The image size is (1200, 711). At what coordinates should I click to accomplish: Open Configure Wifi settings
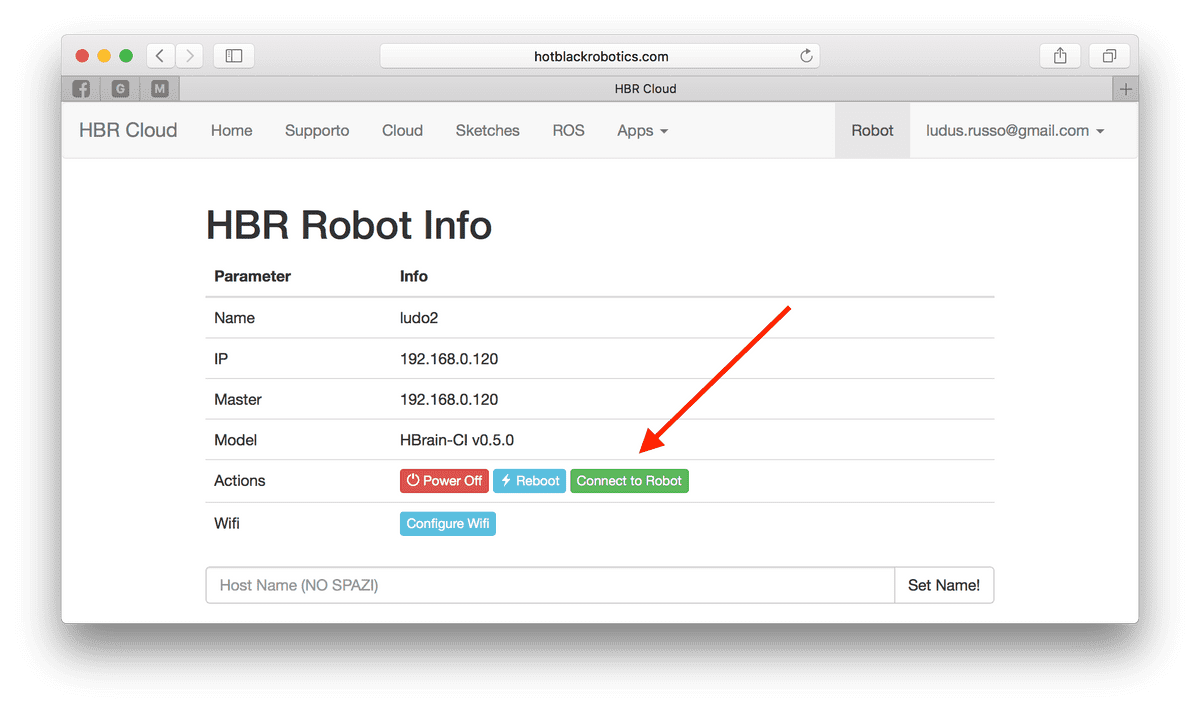click(447, 523)
